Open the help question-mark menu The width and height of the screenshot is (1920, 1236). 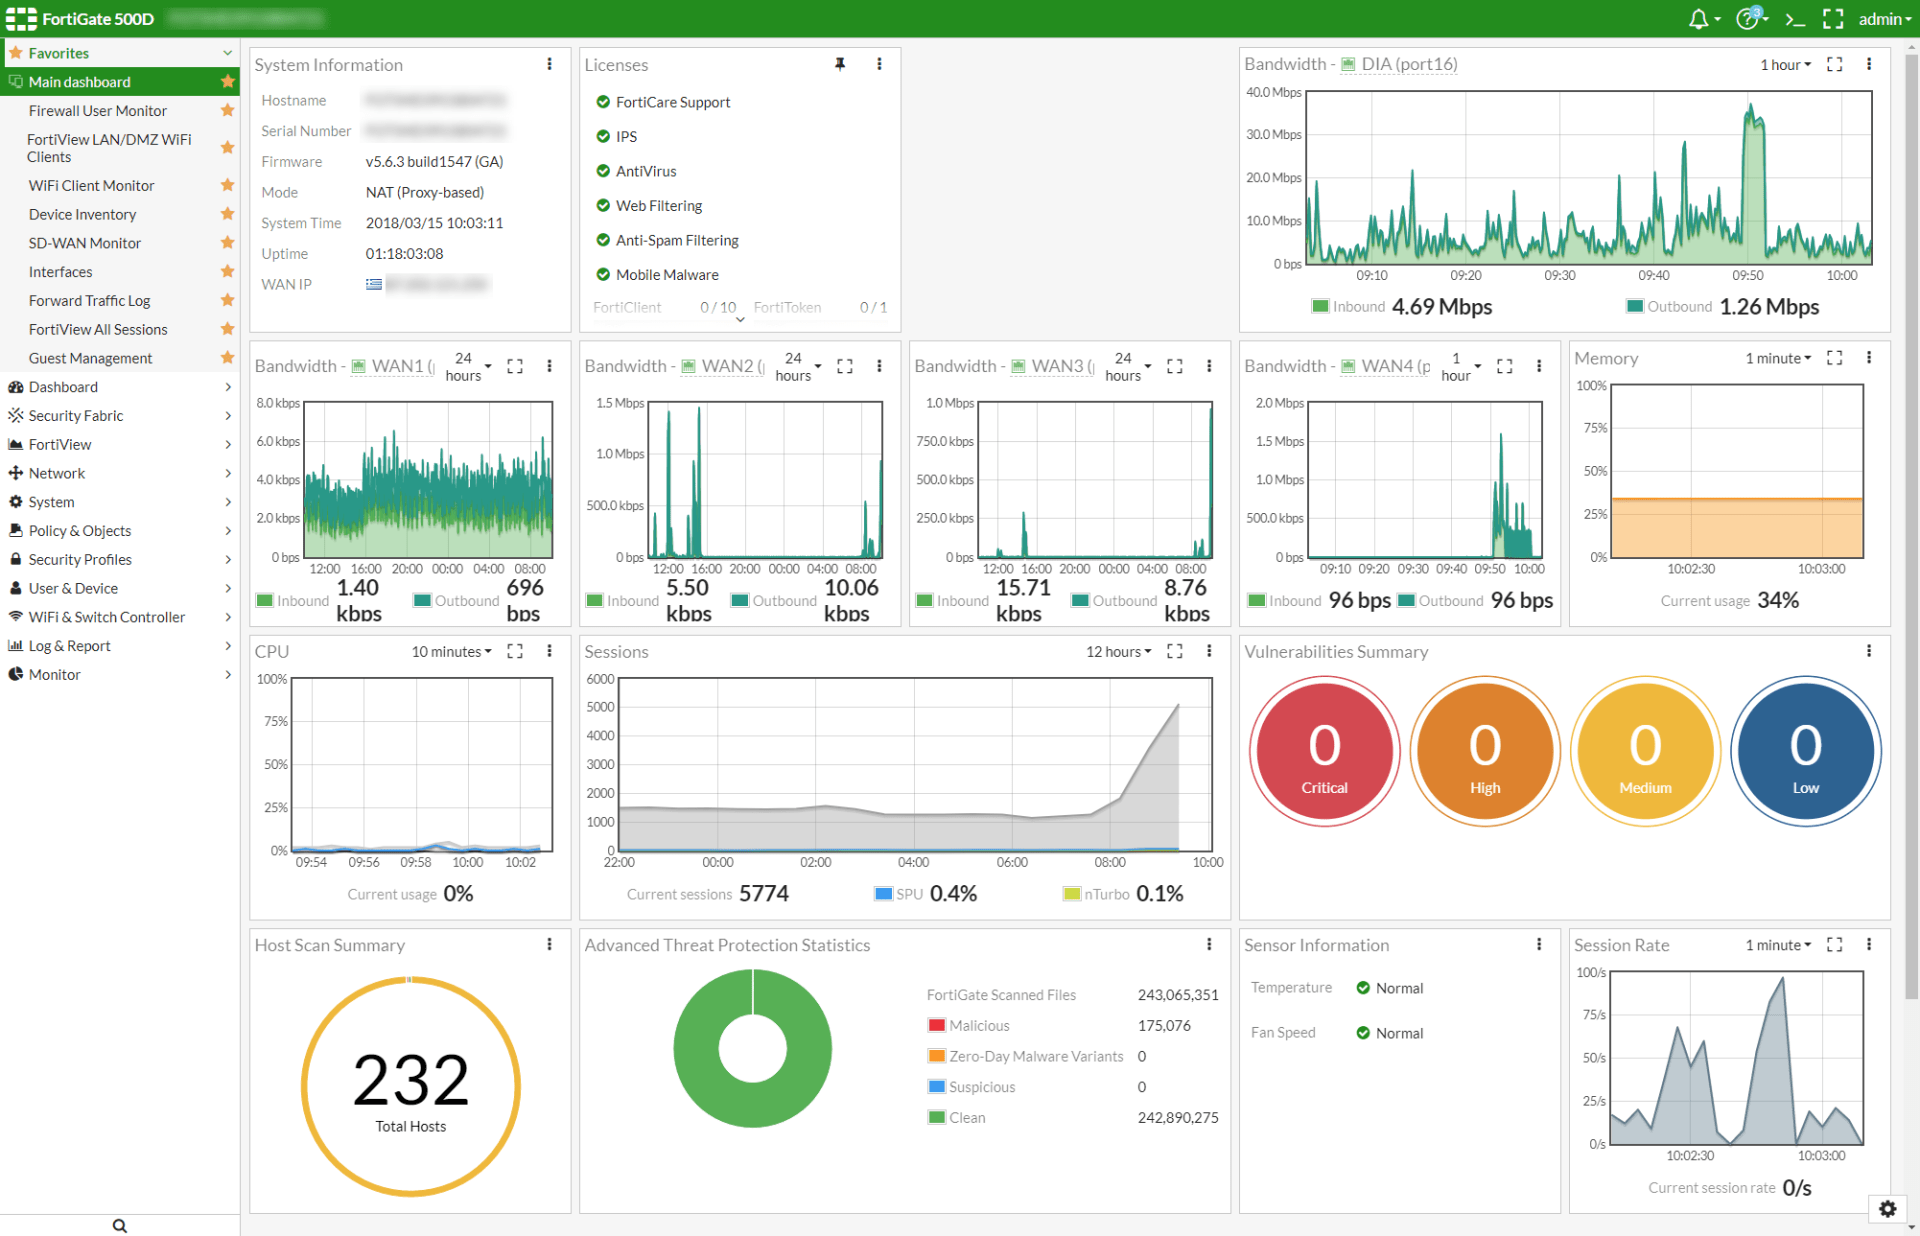tap(1751, 19)
